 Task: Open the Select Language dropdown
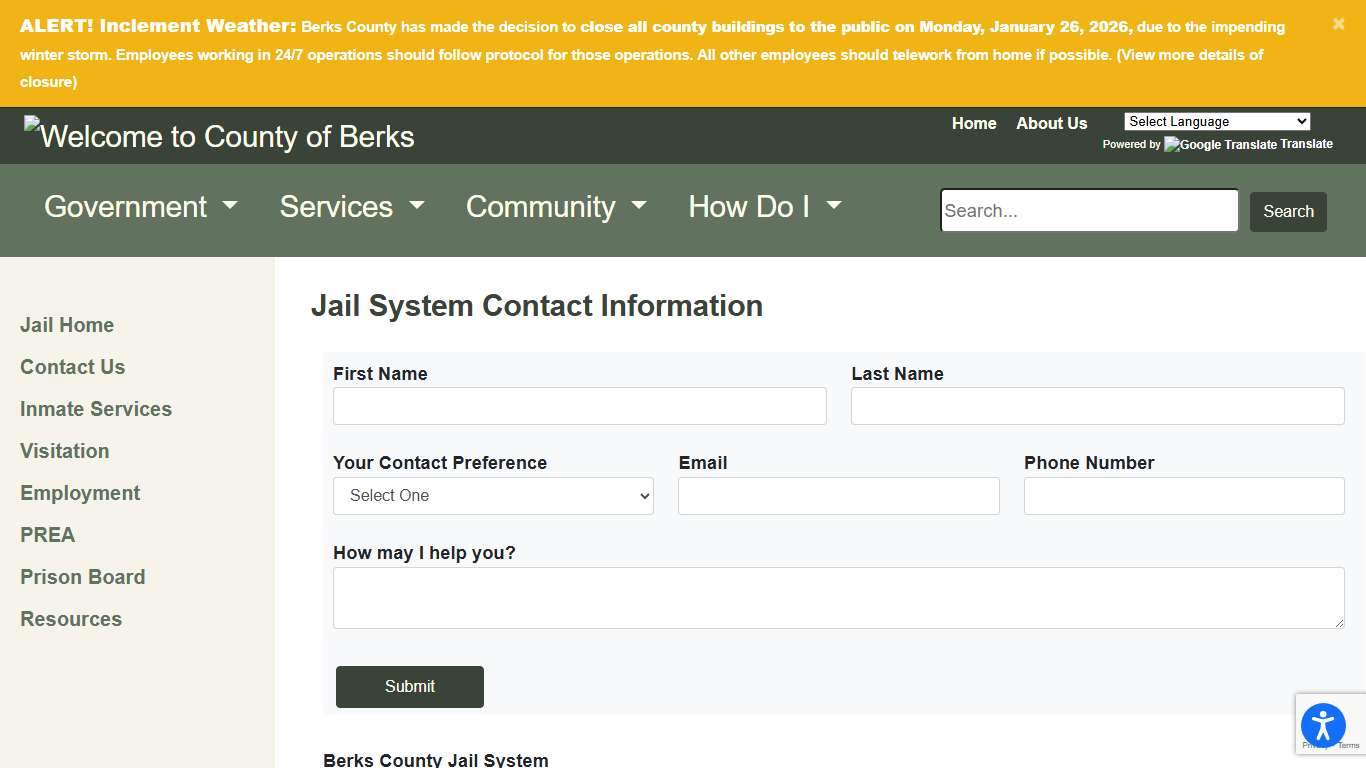[1216, 121]
